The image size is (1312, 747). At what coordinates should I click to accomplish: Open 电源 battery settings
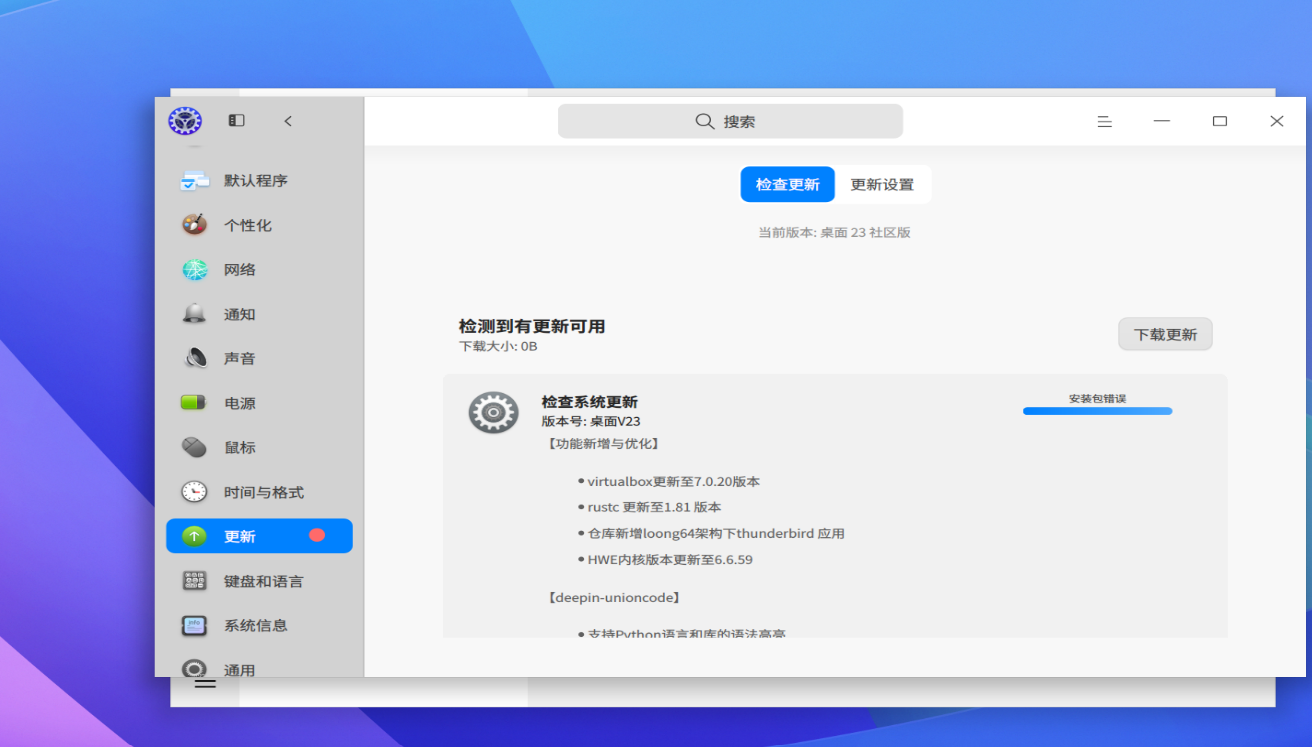click(259, 403)
